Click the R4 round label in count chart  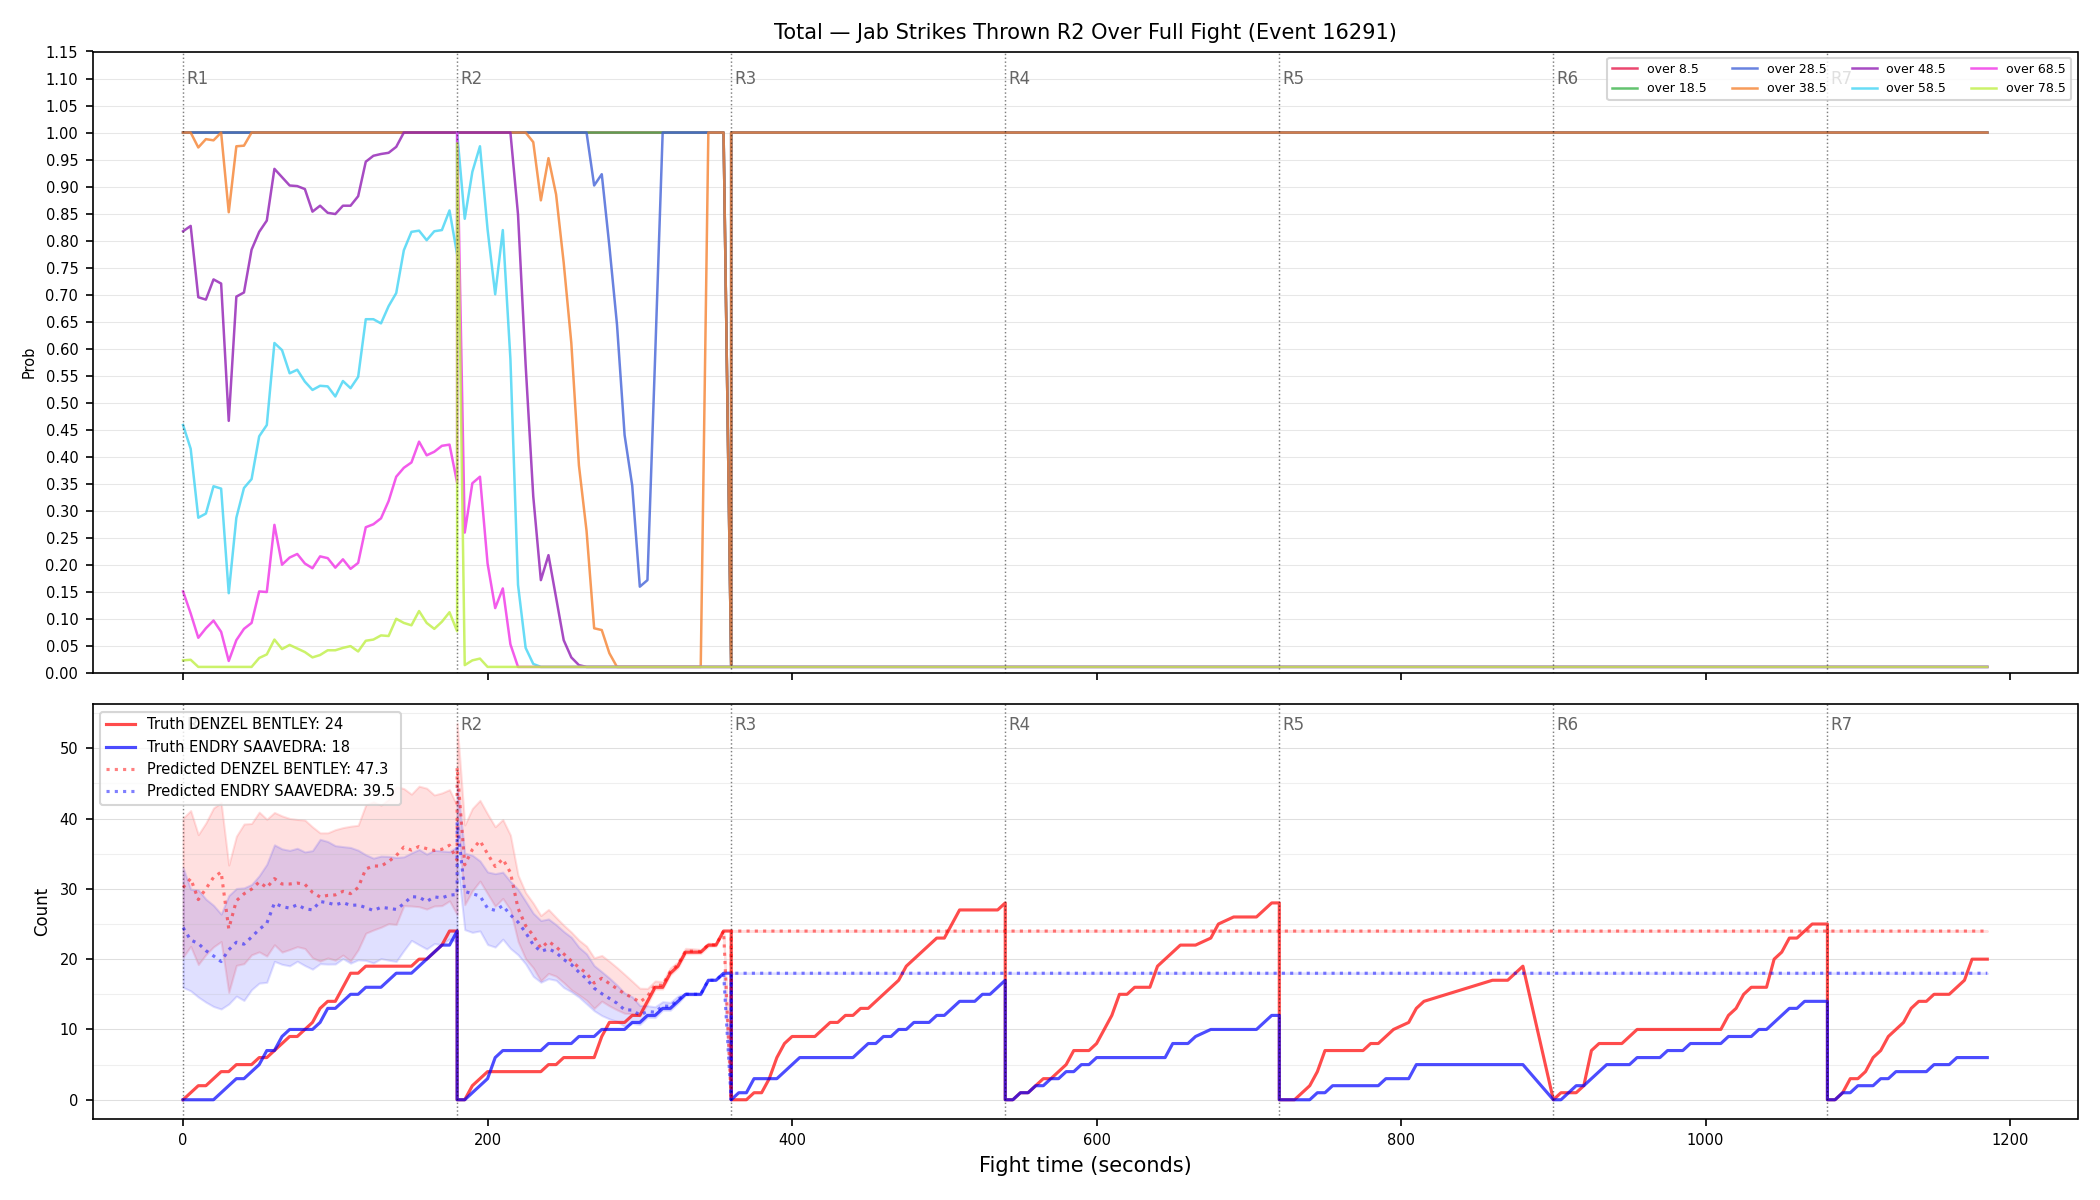[x=1019, y=724]
